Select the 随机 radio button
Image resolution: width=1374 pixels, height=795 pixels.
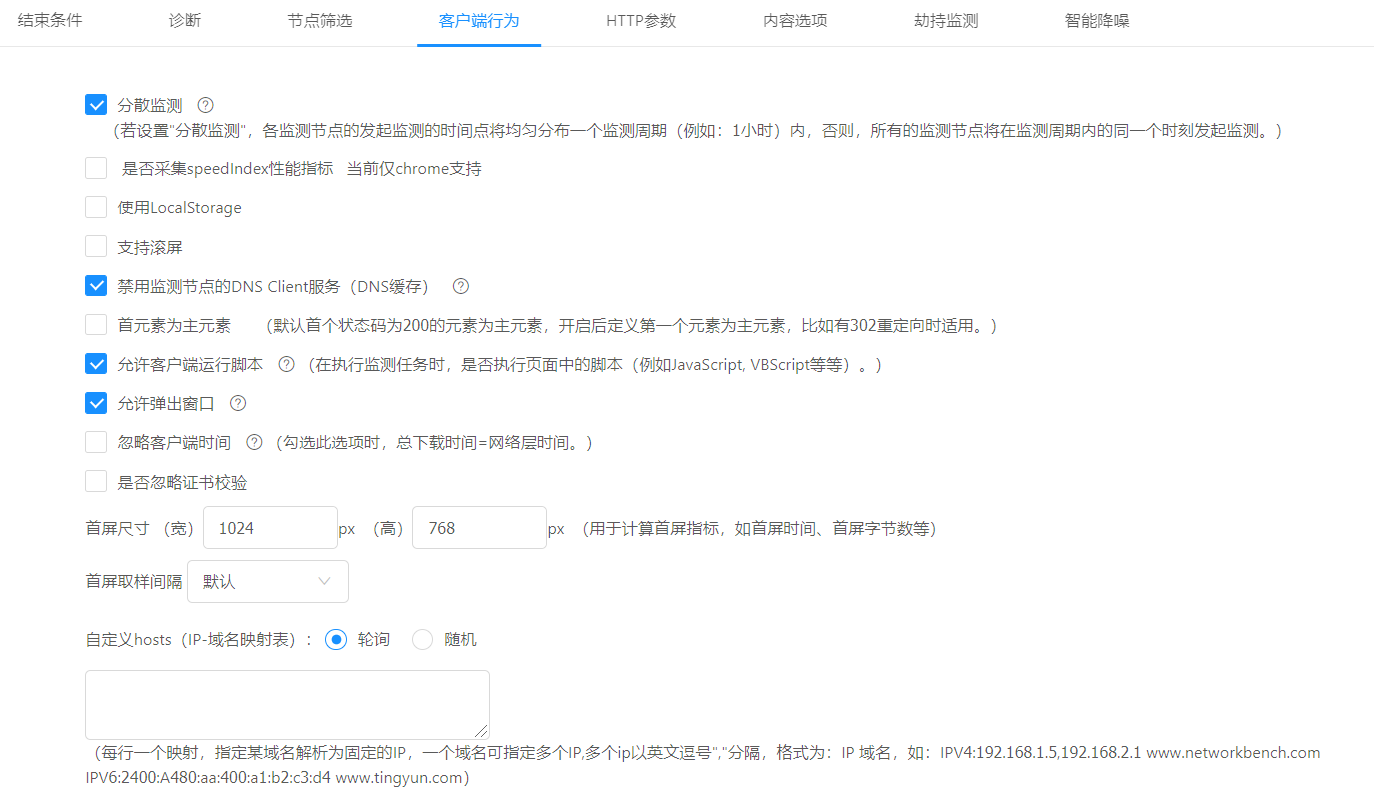(x=423, y=639)
